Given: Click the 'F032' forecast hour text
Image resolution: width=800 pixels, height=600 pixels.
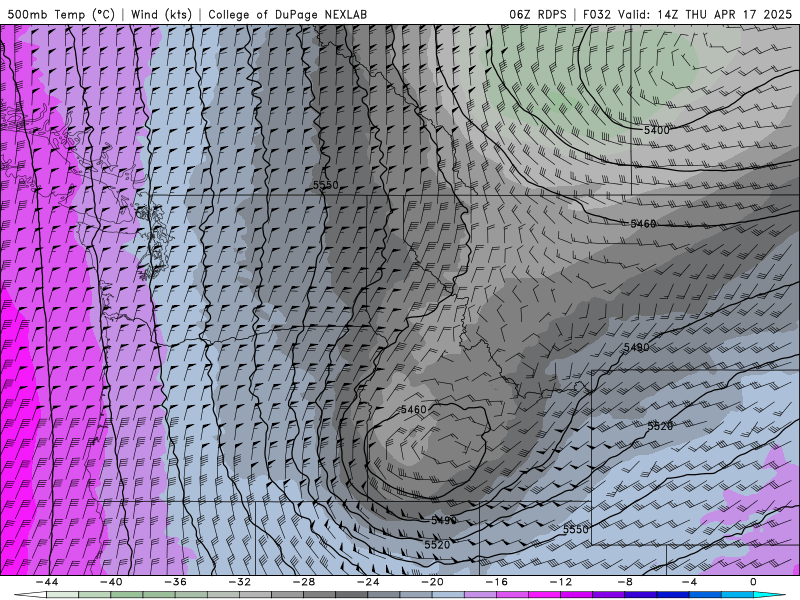Looking at the screenshot, I should pos(596,14).
